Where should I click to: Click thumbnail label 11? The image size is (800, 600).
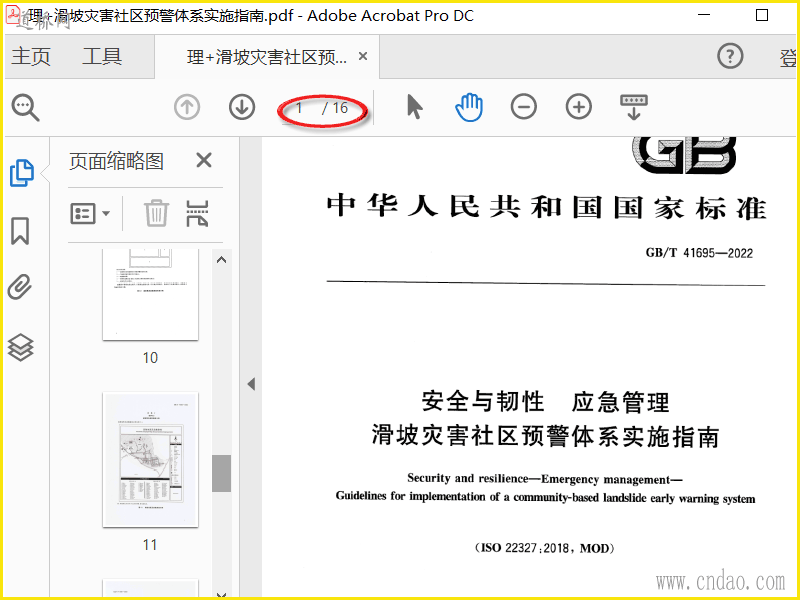[149, 545]
